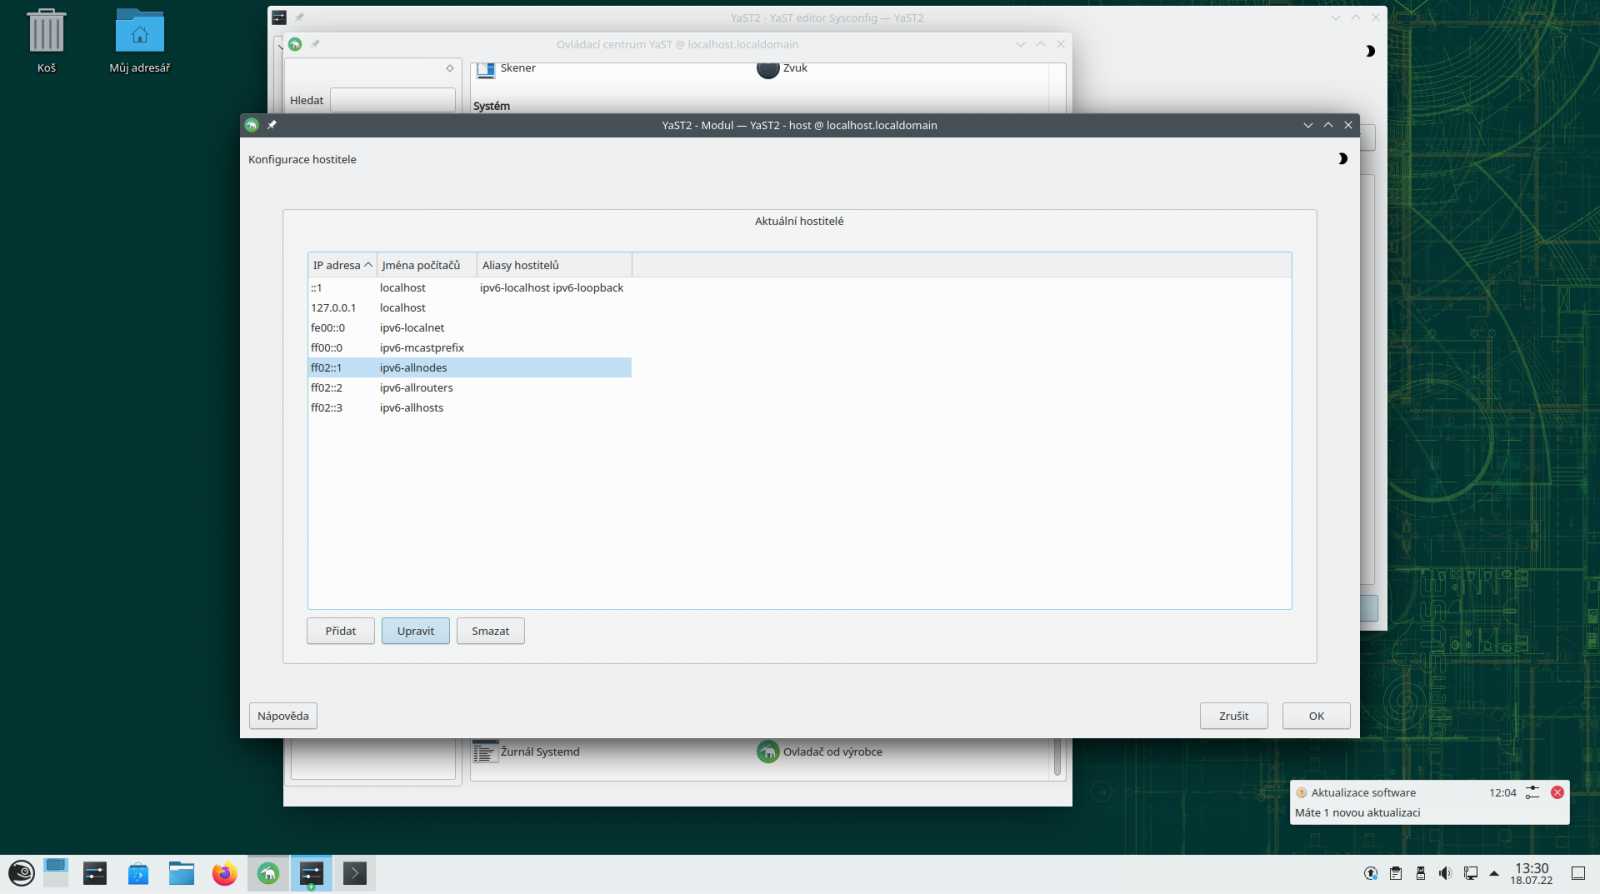Viewport: 1600px width, 894px height.
Task: Click the Přidat button
Action: tap(340, 631)
